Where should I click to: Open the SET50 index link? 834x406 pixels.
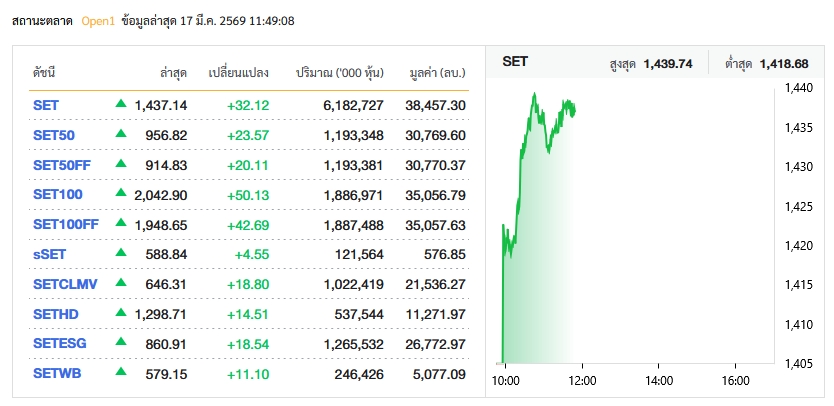pos(53,134)
